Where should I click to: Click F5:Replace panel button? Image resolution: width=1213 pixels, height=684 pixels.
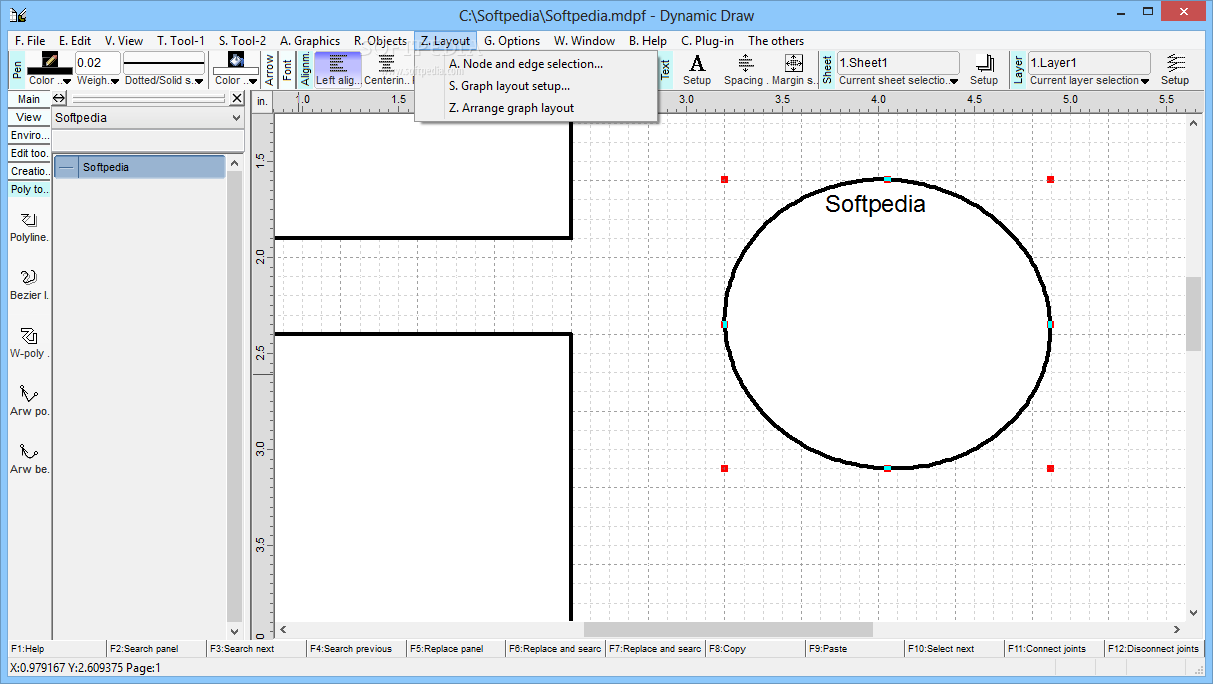tap(455, 648)
